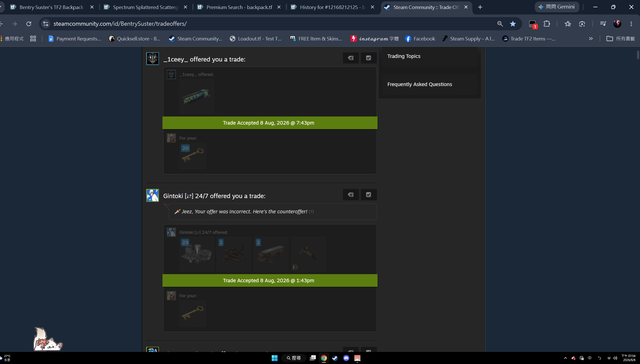The image size is (640, 364).
Task: Click _1ceey_ profile avatar
Action: click(152, 58)
